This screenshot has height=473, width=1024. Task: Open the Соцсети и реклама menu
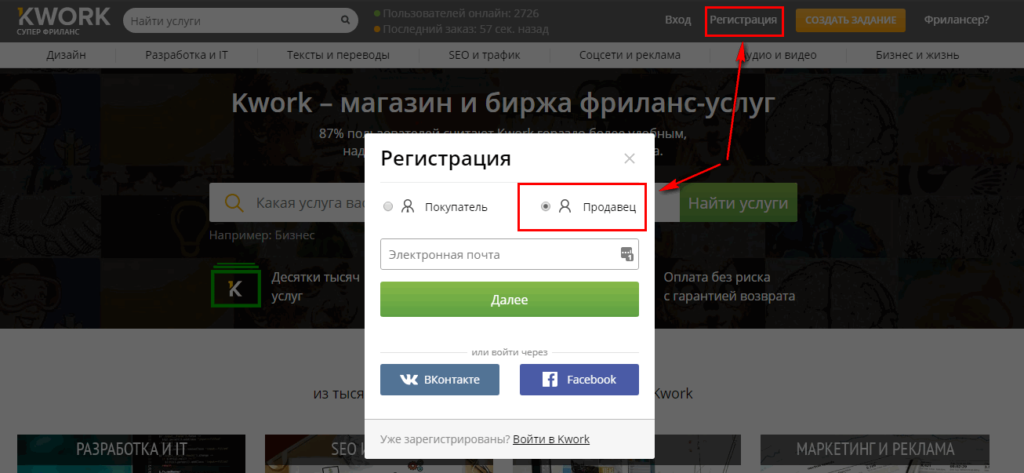630,56
